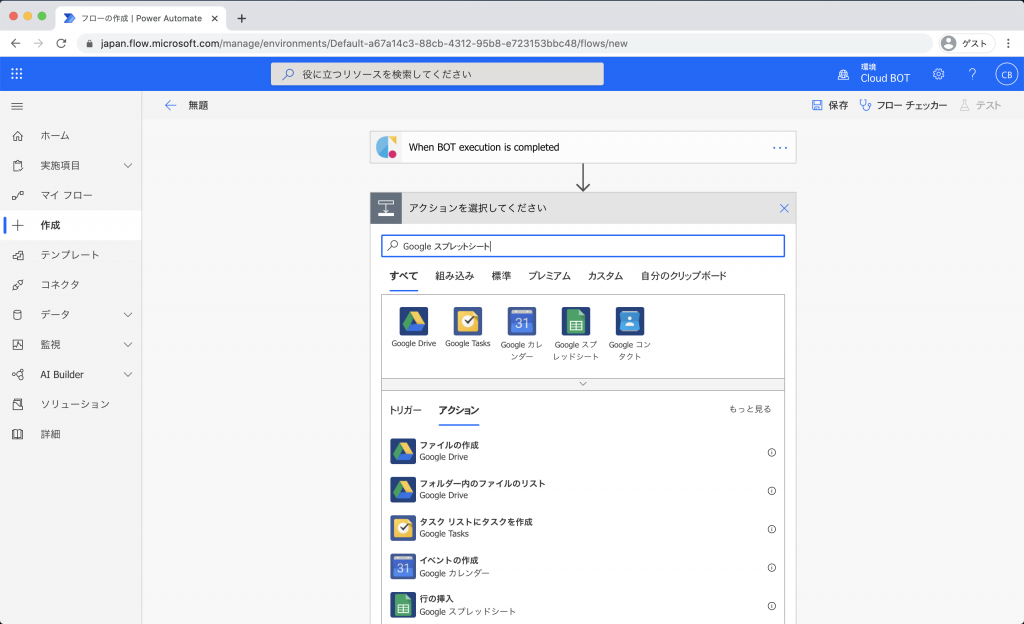Click the top resource search box

pos(437,74)
